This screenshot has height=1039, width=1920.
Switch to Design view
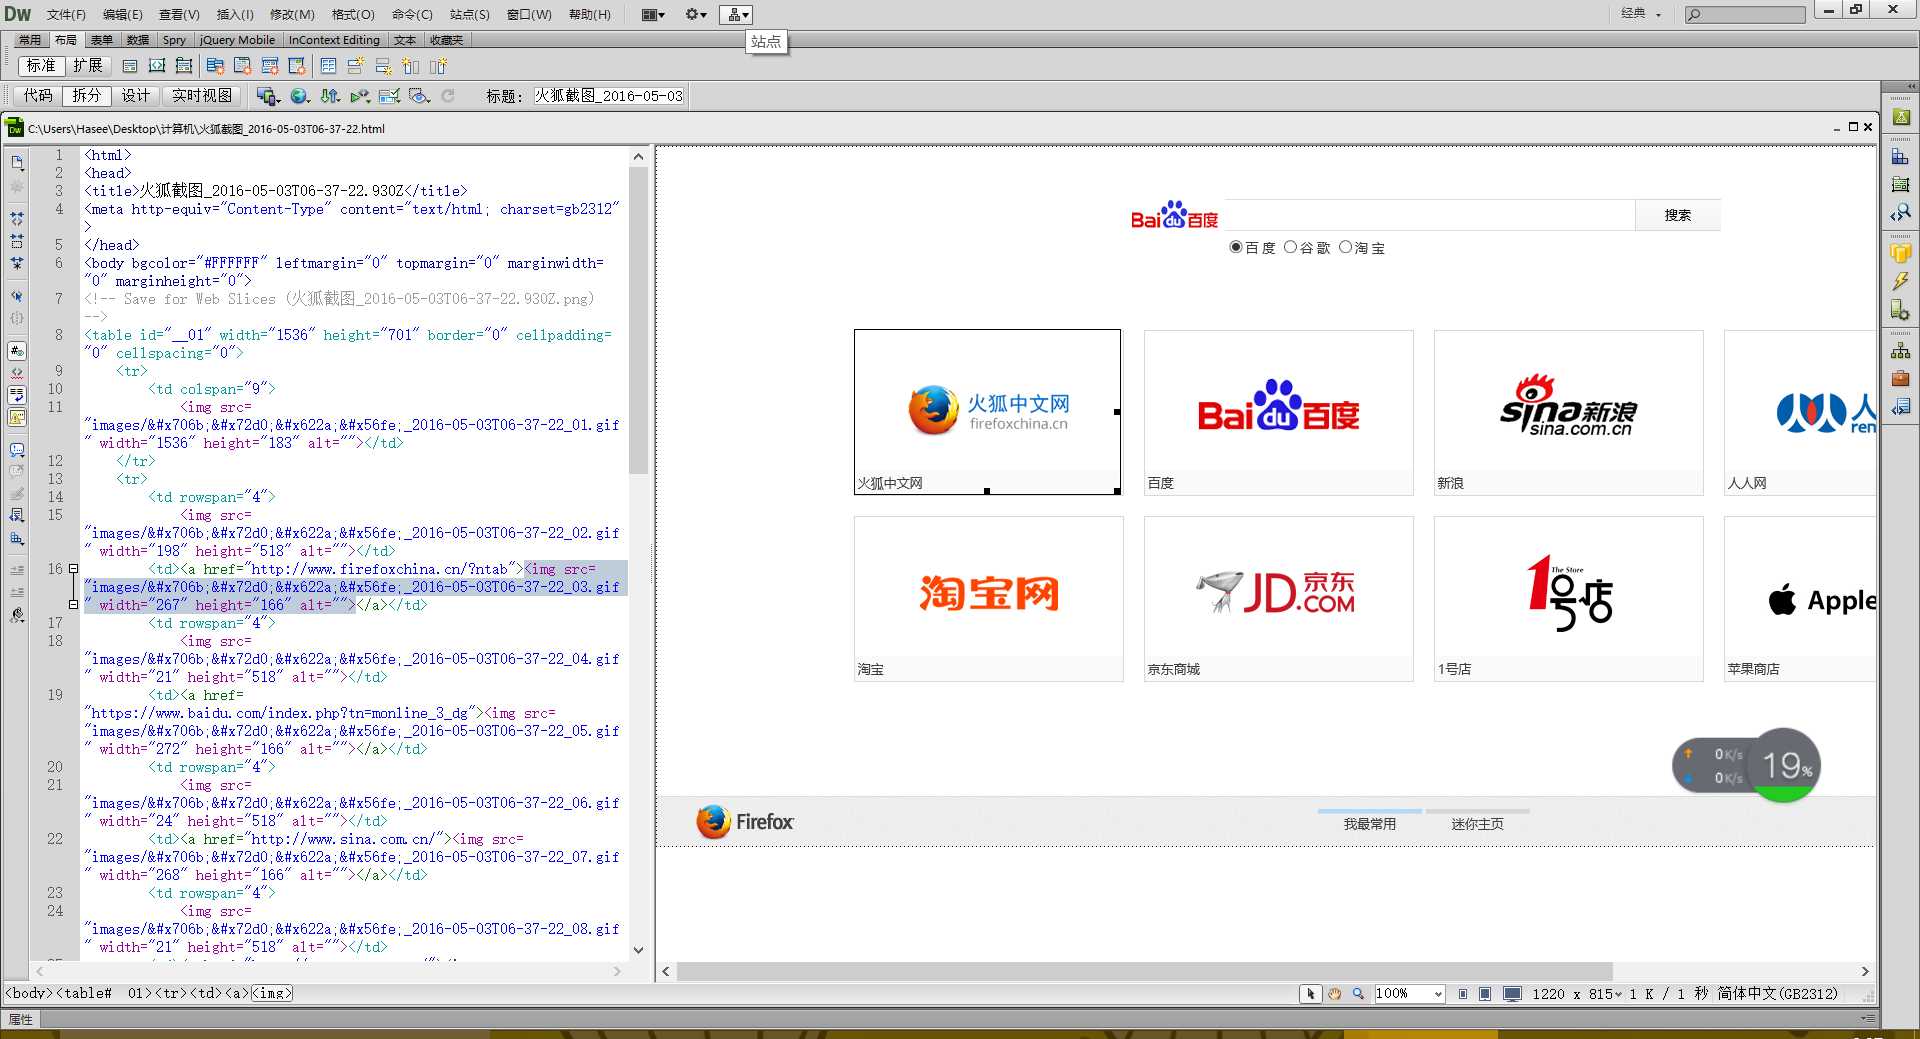point(136,96)
